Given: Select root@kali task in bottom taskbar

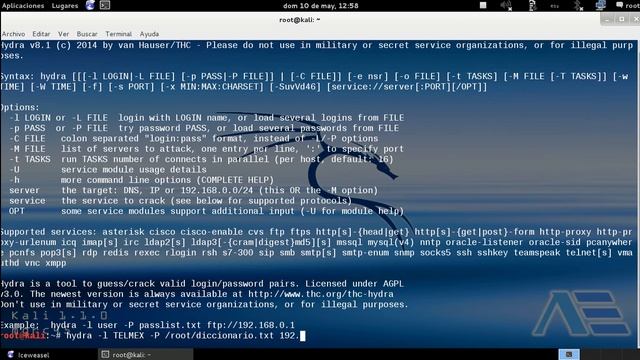Looking at the screenshot, I should coord(145,355).
